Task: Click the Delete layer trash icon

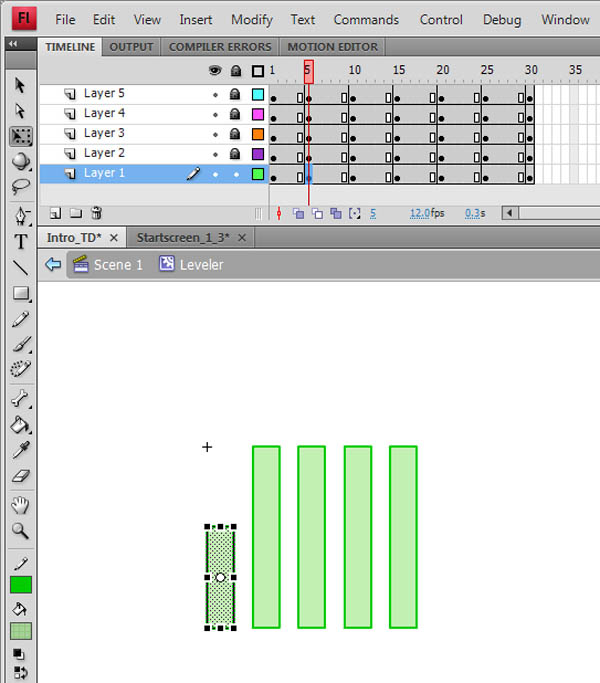Action: point(96,213)
